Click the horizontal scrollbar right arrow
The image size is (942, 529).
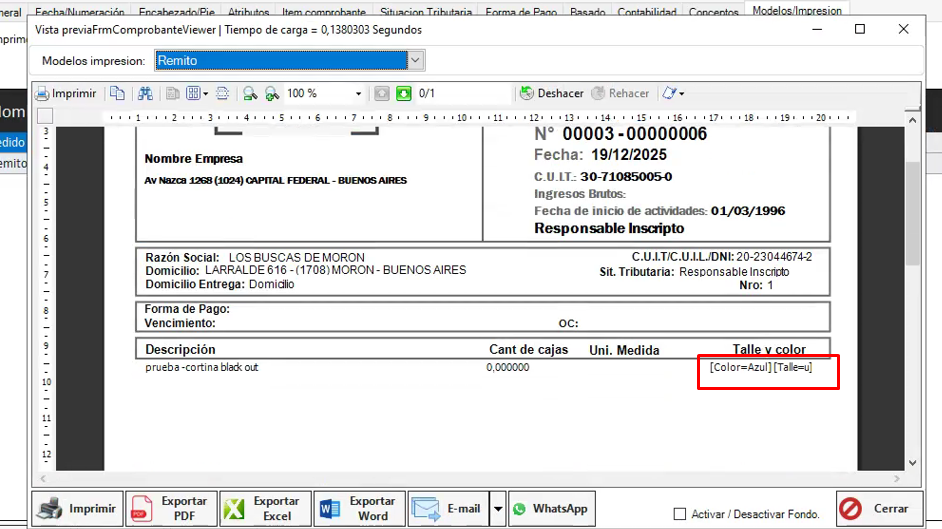(x=897, y=479)
